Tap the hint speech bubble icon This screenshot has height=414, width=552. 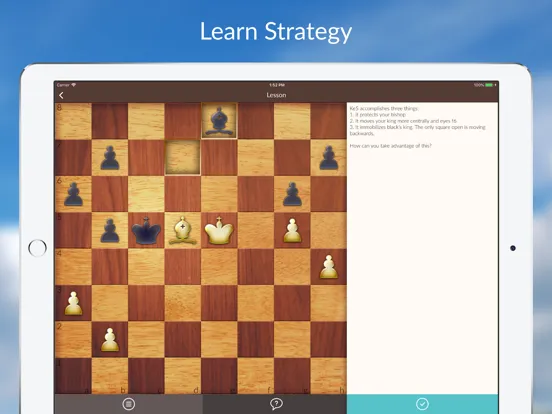(x=276, y=404)
